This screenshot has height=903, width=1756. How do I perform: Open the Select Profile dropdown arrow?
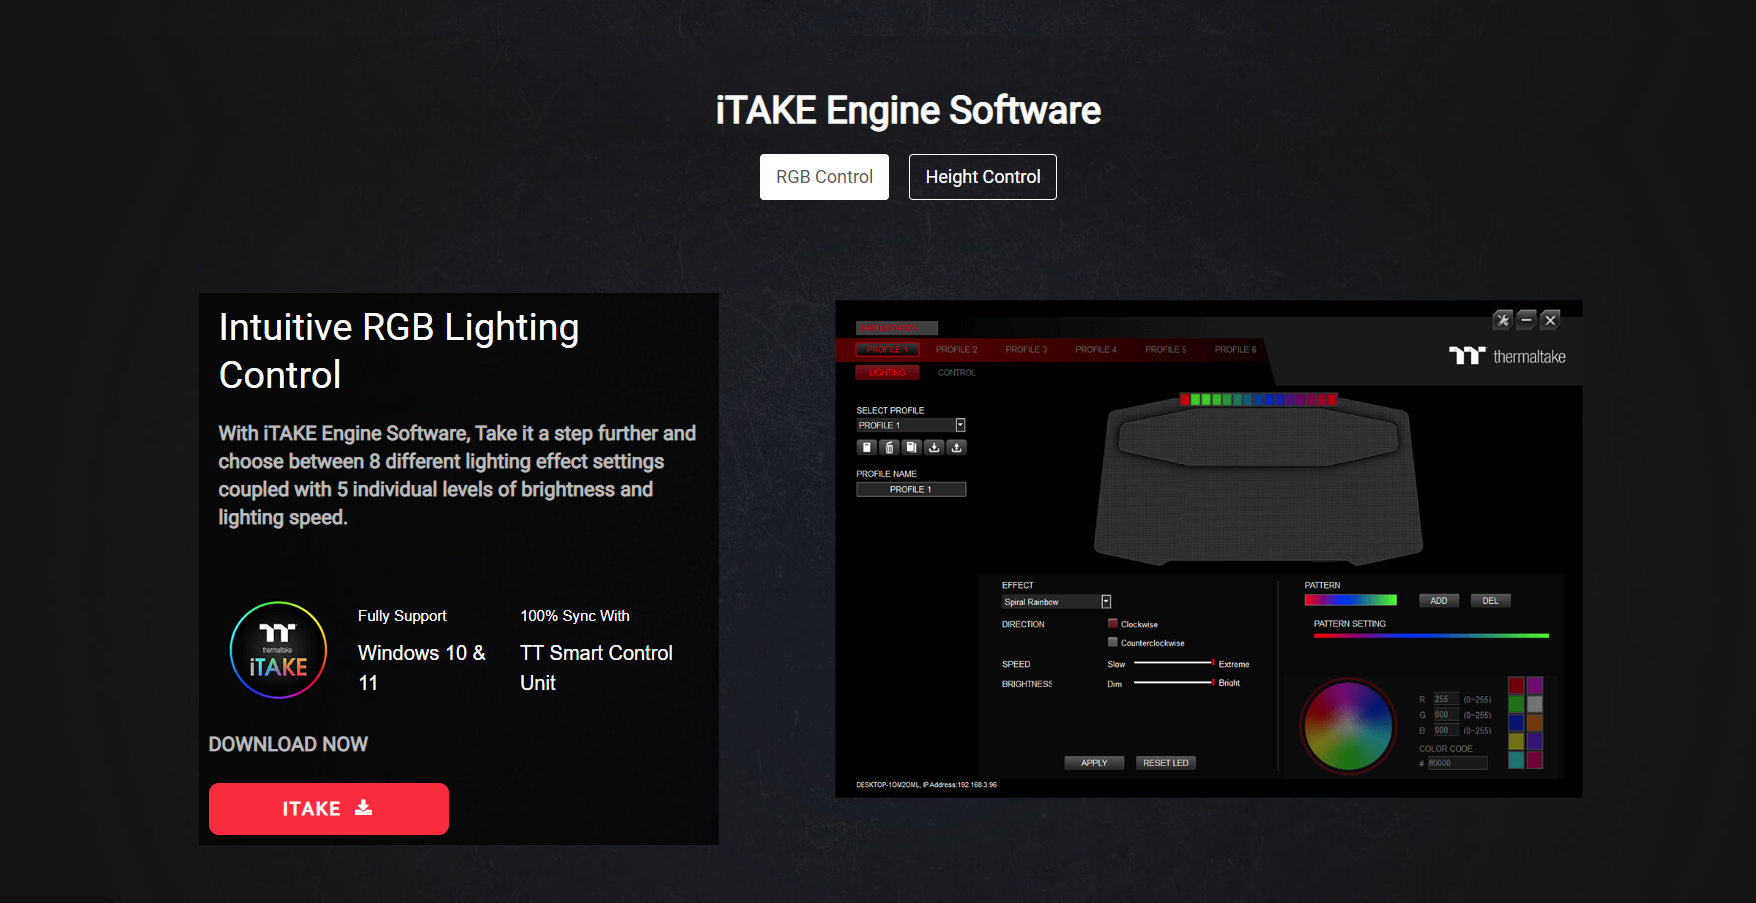(x=960, y=425)
